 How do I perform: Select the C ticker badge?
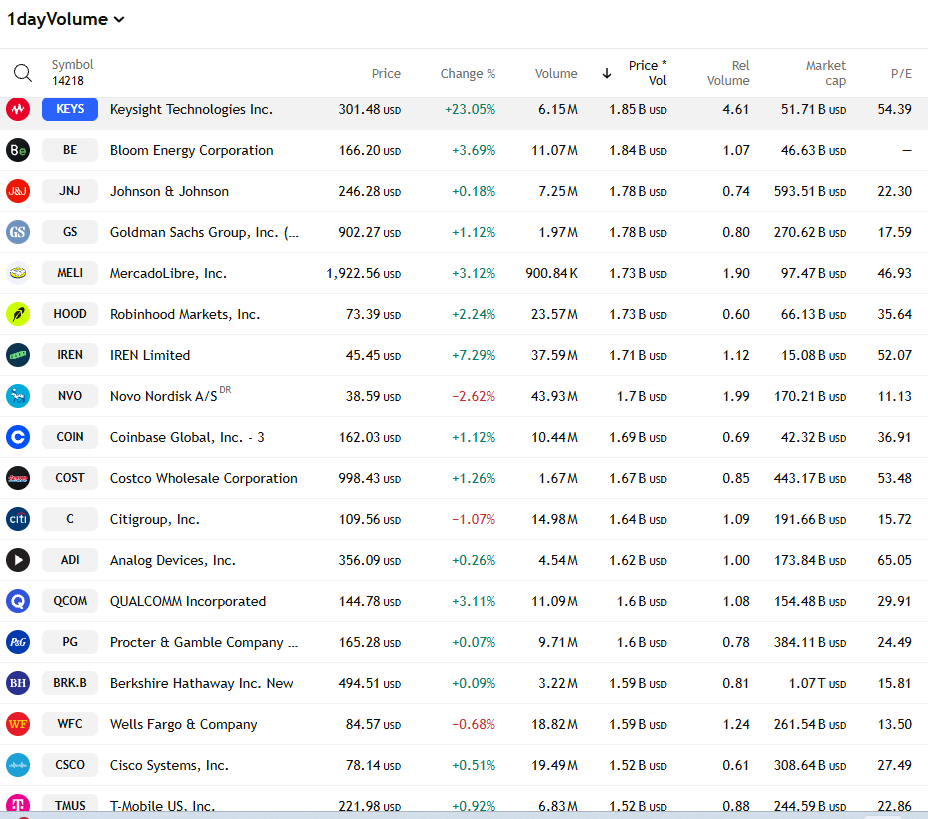coord(70,519)
